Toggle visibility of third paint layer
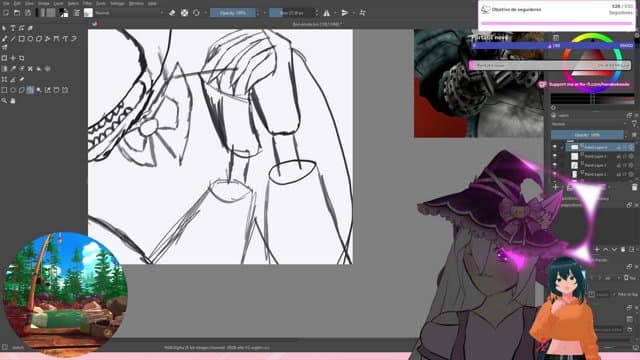This screenshot has height=360, width=640. point(555,165)
